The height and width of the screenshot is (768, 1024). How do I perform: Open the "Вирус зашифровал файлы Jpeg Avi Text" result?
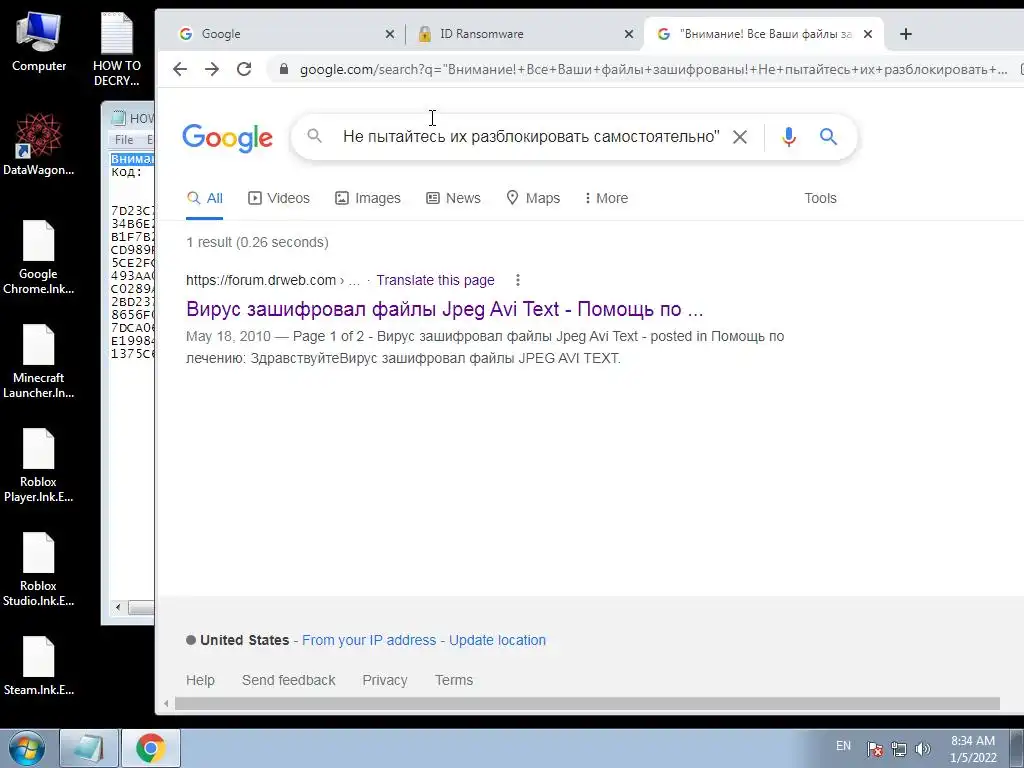[444, 309]
